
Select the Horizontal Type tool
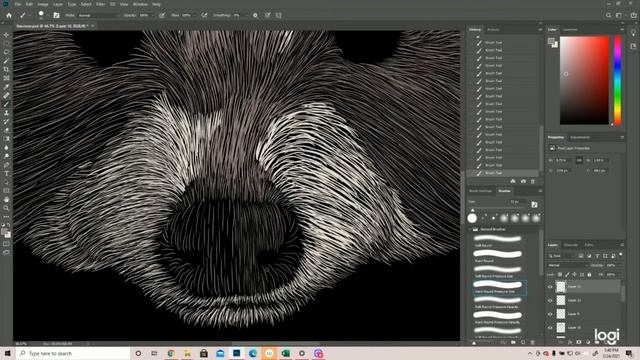(6, 173)
